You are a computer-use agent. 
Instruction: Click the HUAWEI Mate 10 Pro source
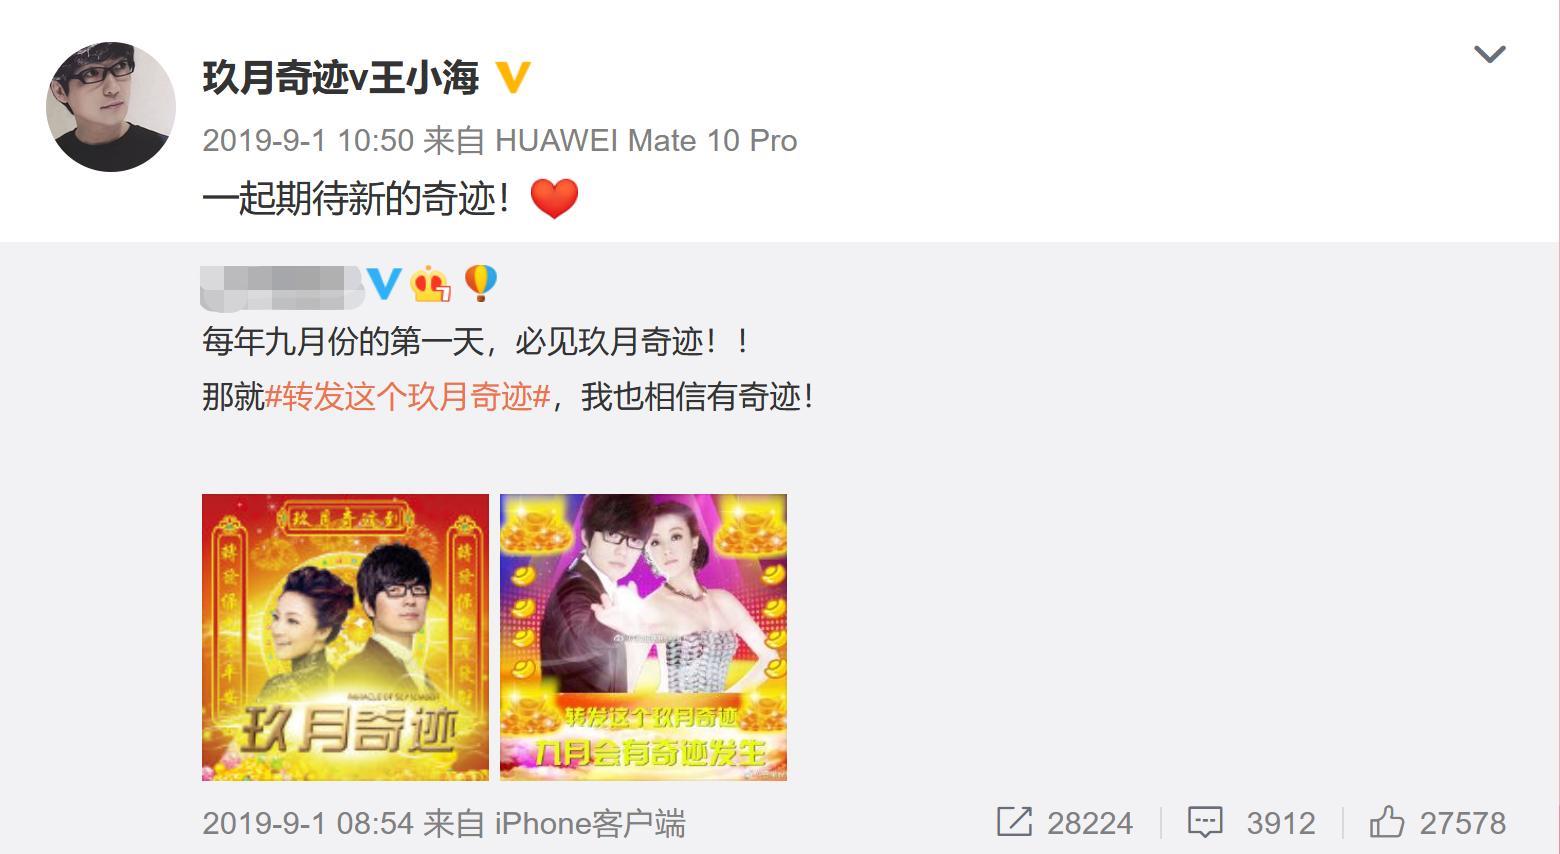click(646, 141)
